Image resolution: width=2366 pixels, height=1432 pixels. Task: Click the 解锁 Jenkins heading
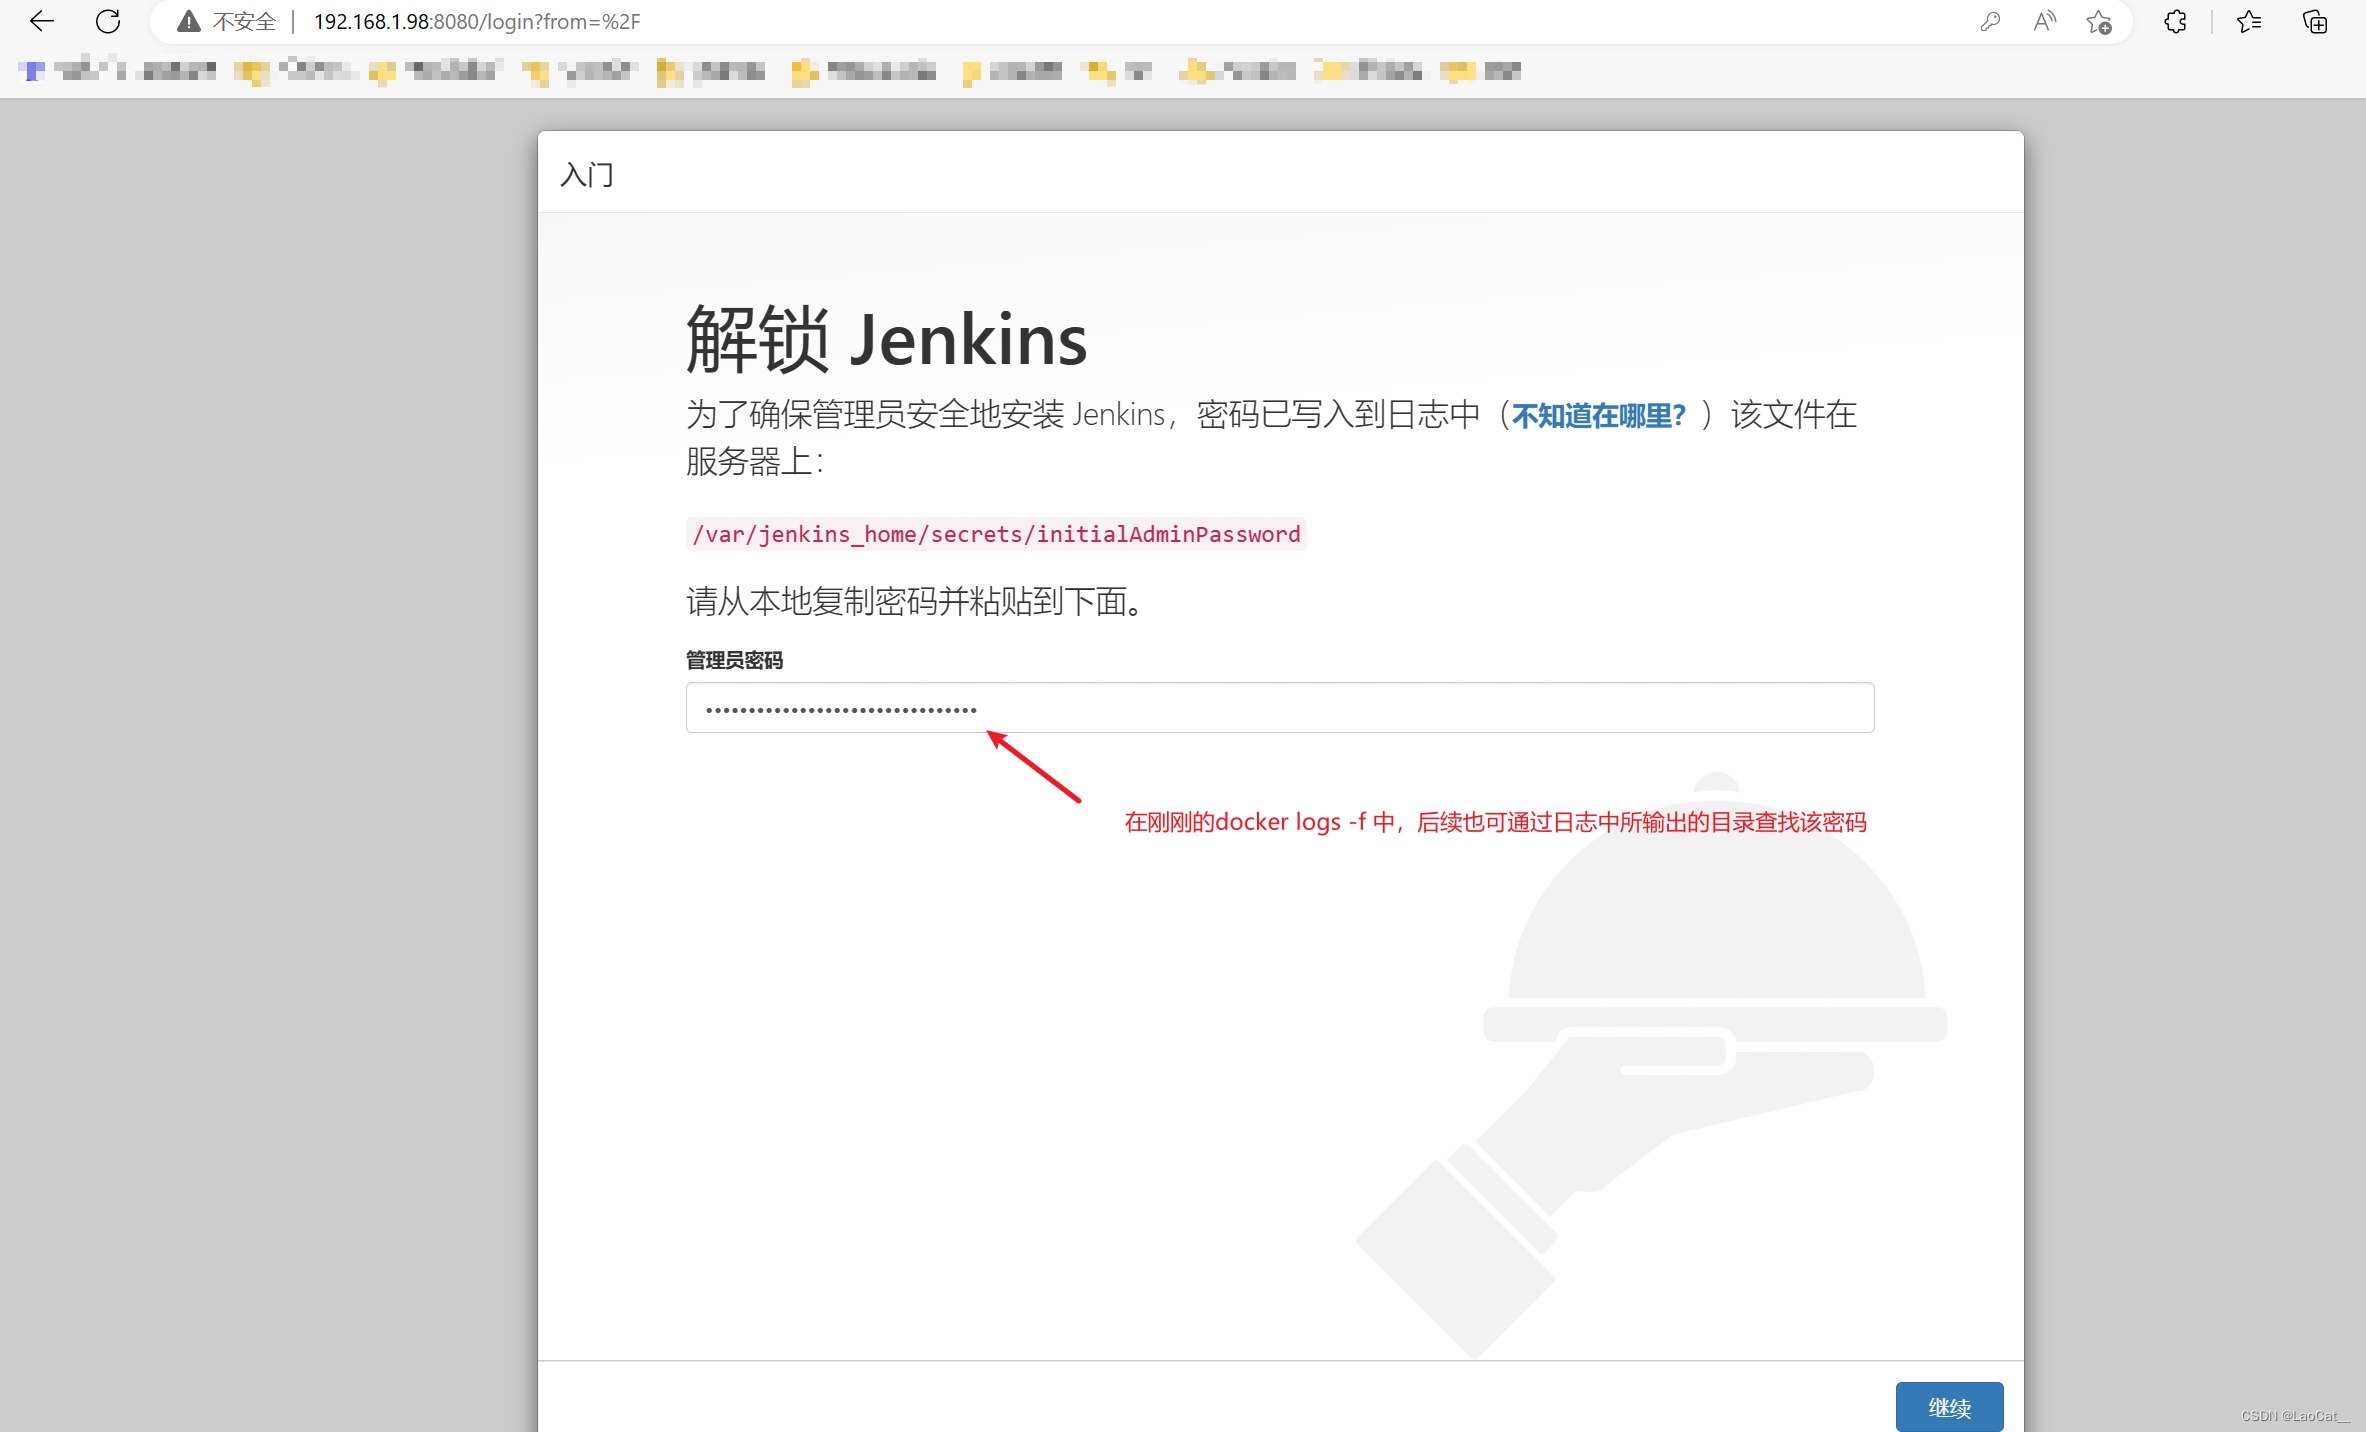coord(886,340)
